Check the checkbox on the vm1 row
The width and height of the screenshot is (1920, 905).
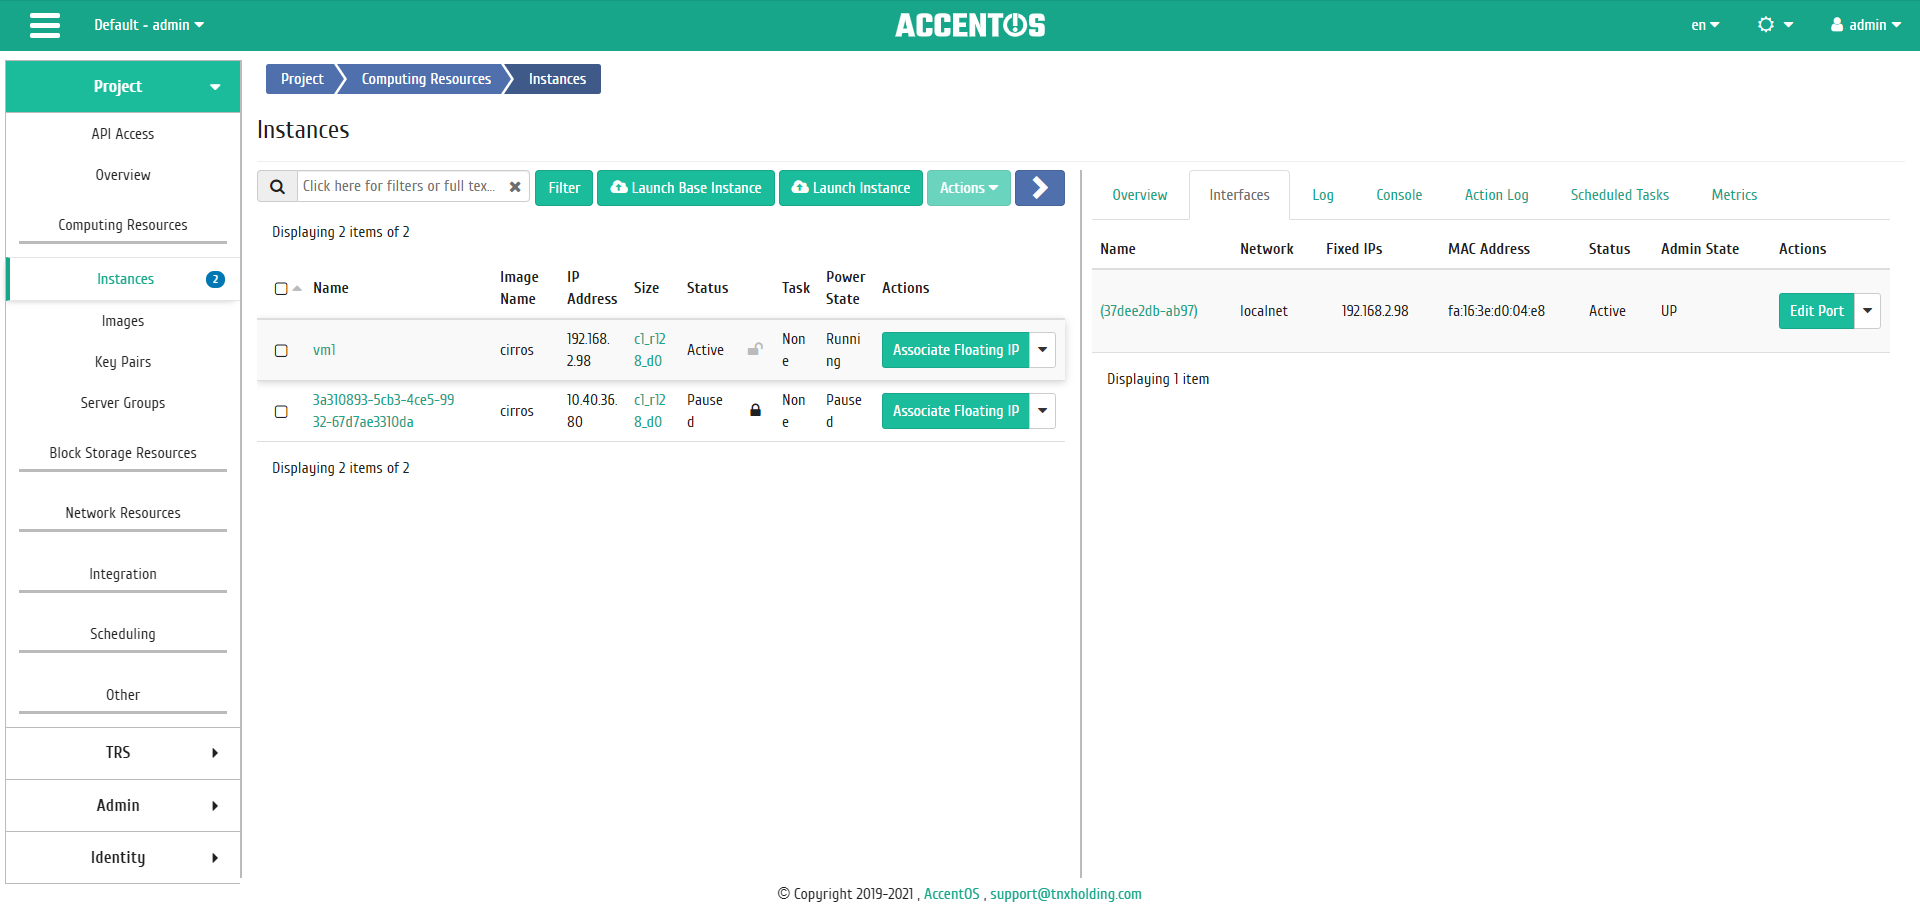click(x=281, y=350)
